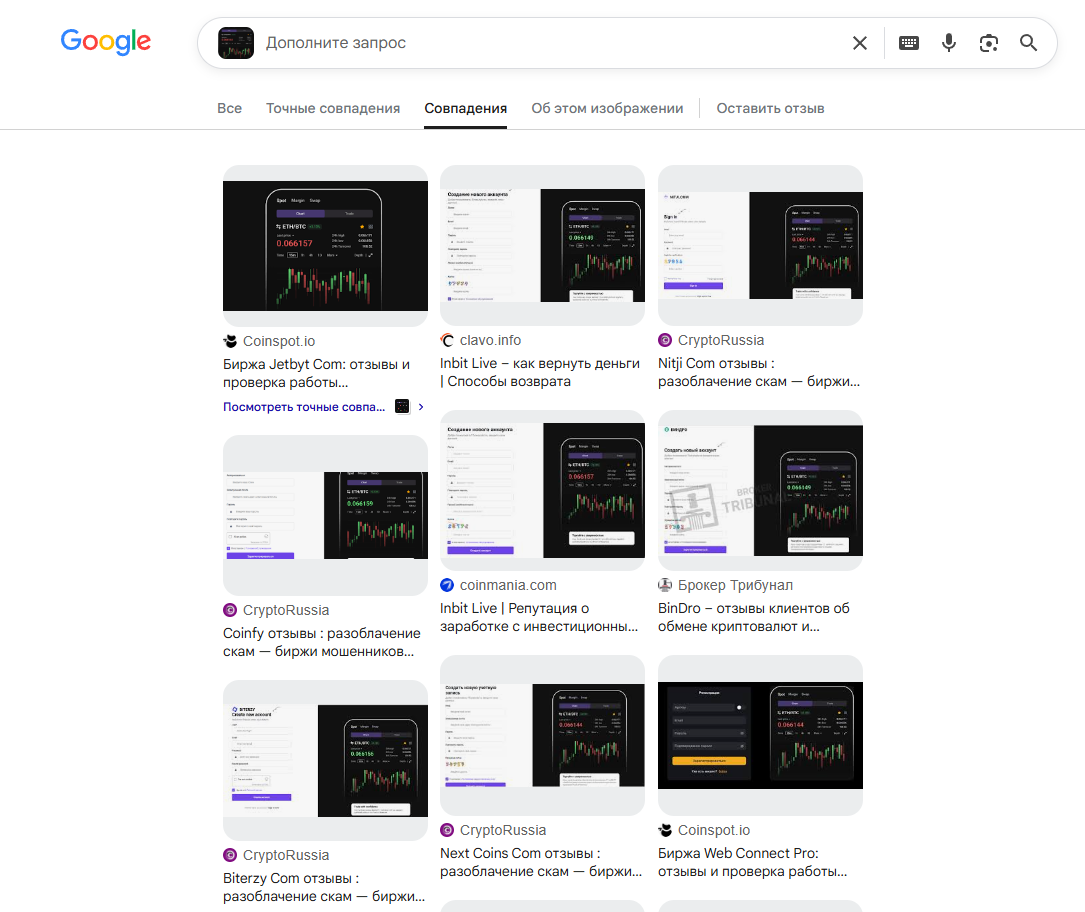The image size is (1085, 912).
Task: Open 'Inbit Live | Репутация' result title
Action: 539,617
